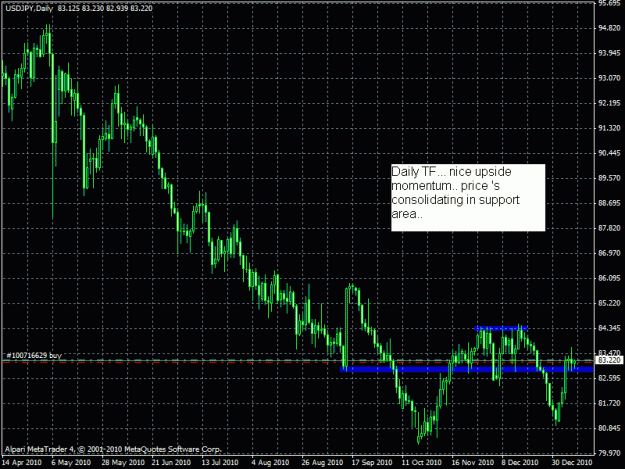
Task: Click the 86.970 price scale label
Action: (x=609, y=253)
